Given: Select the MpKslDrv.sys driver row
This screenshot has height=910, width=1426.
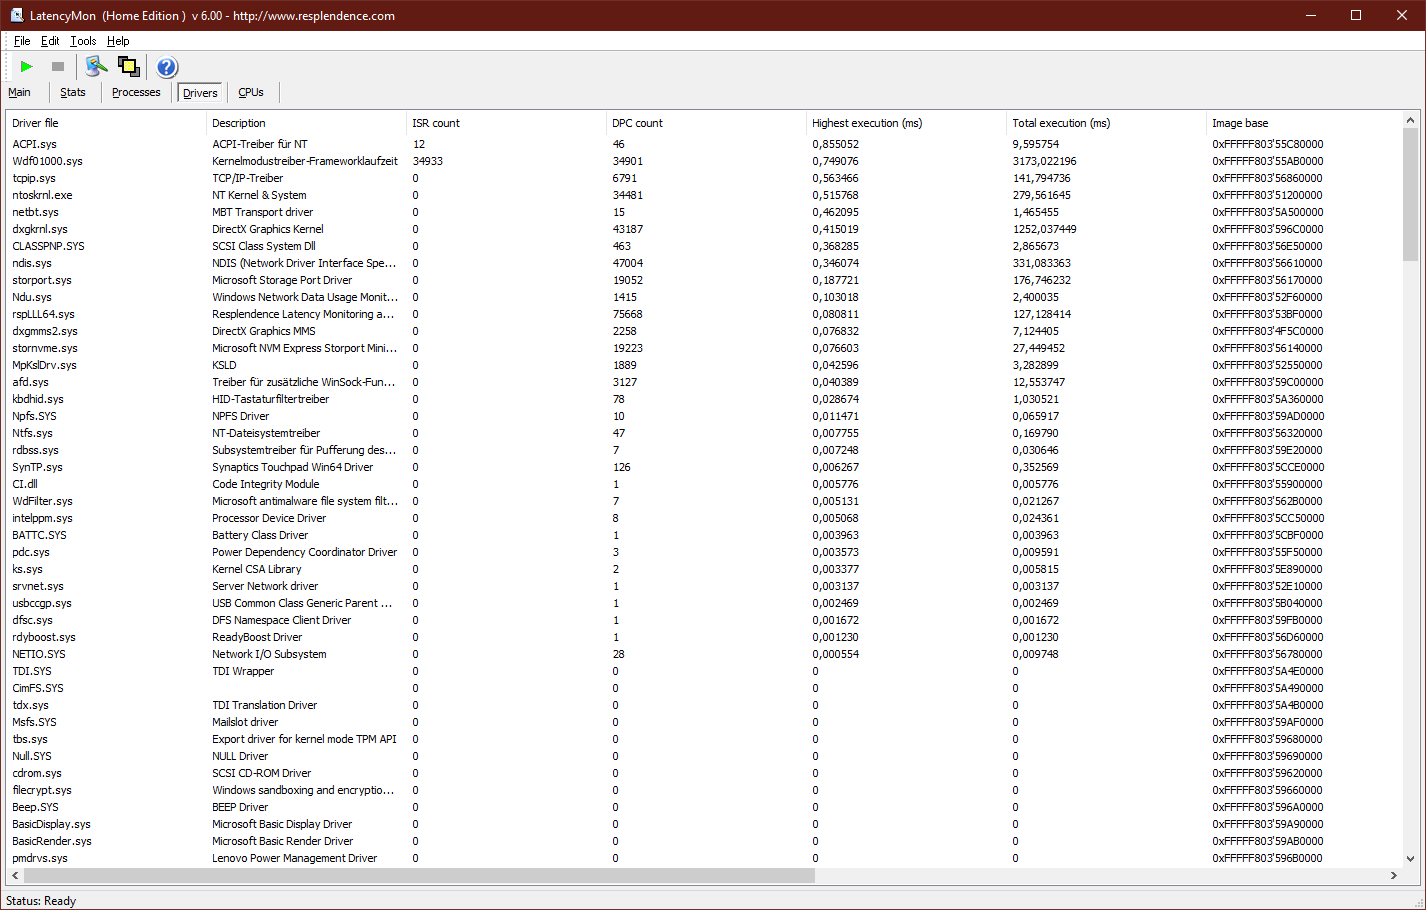Looking at the screenshot, I should (x=704, y=365).
